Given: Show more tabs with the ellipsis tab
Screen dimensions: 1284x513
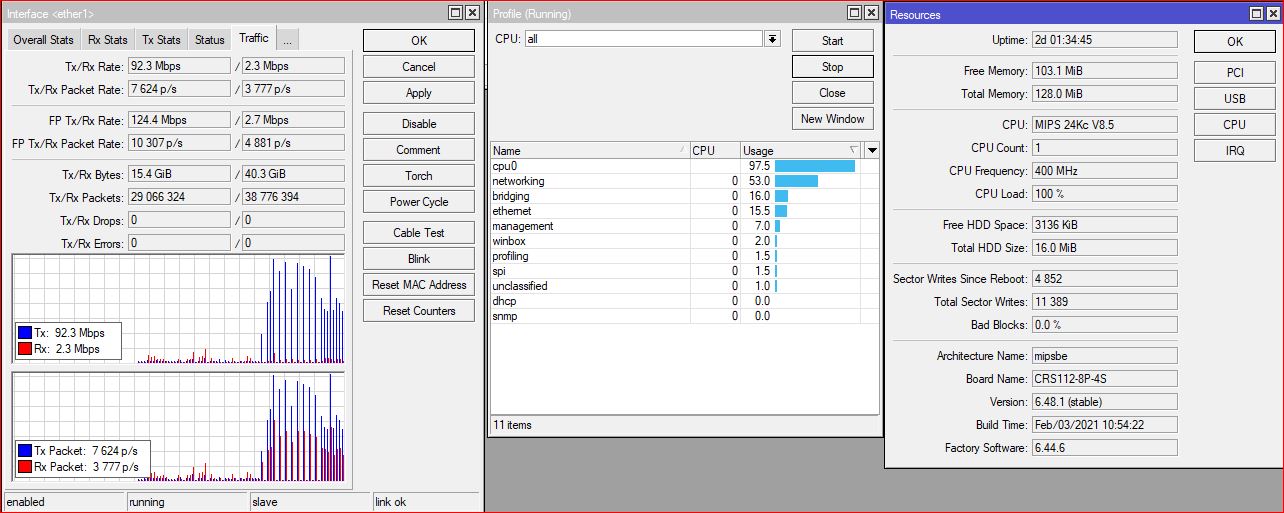Looking at the screenshot, I should [x=287, y=39].
